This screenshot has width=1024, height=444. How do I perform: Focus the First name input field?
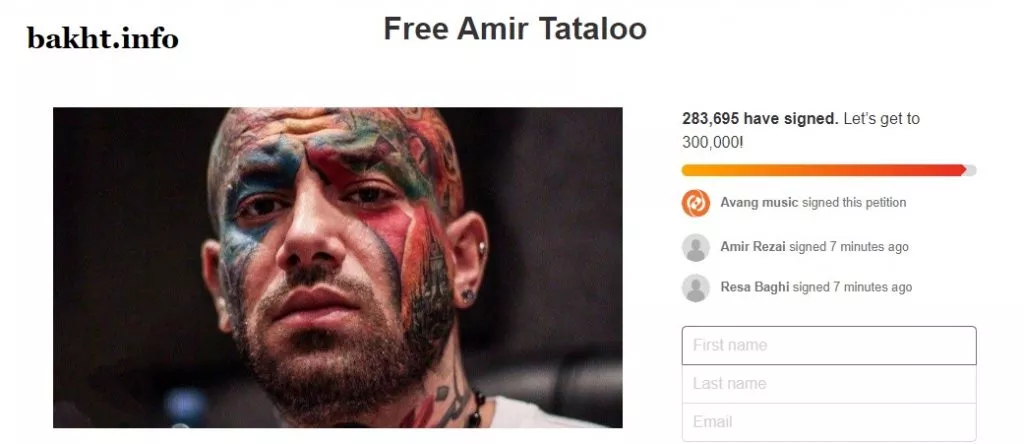coord(829,345)
